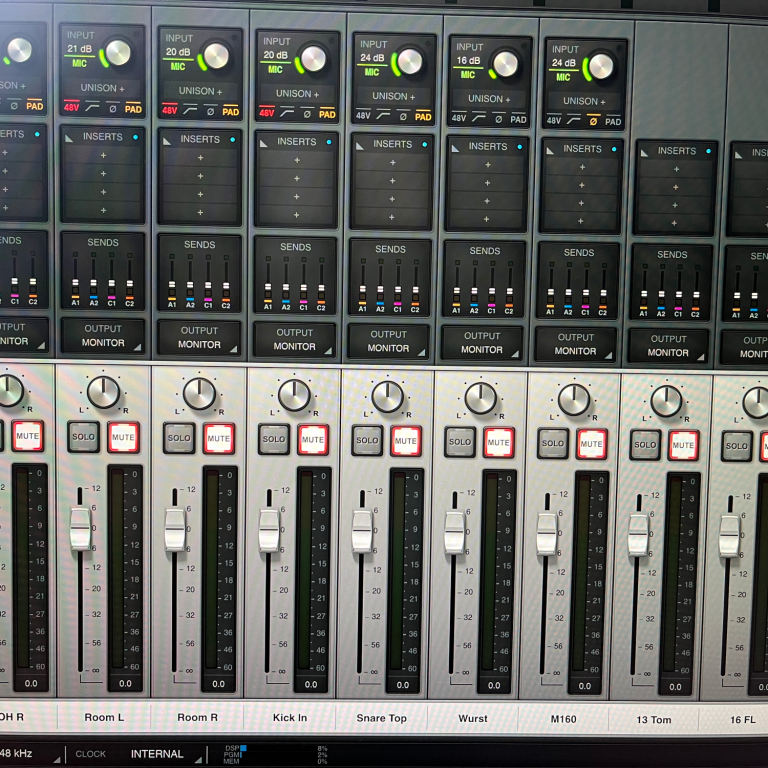The image size is (768, 768).
Task: Click the second insert plus slot on Room R
Action: 200,176
